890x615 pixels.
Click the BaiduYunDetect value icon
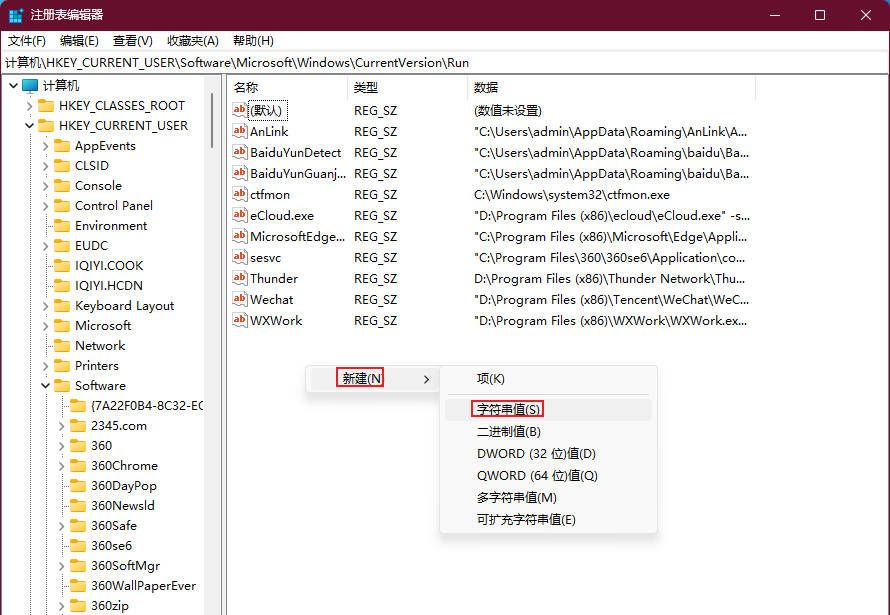click(x=238, y=152)
